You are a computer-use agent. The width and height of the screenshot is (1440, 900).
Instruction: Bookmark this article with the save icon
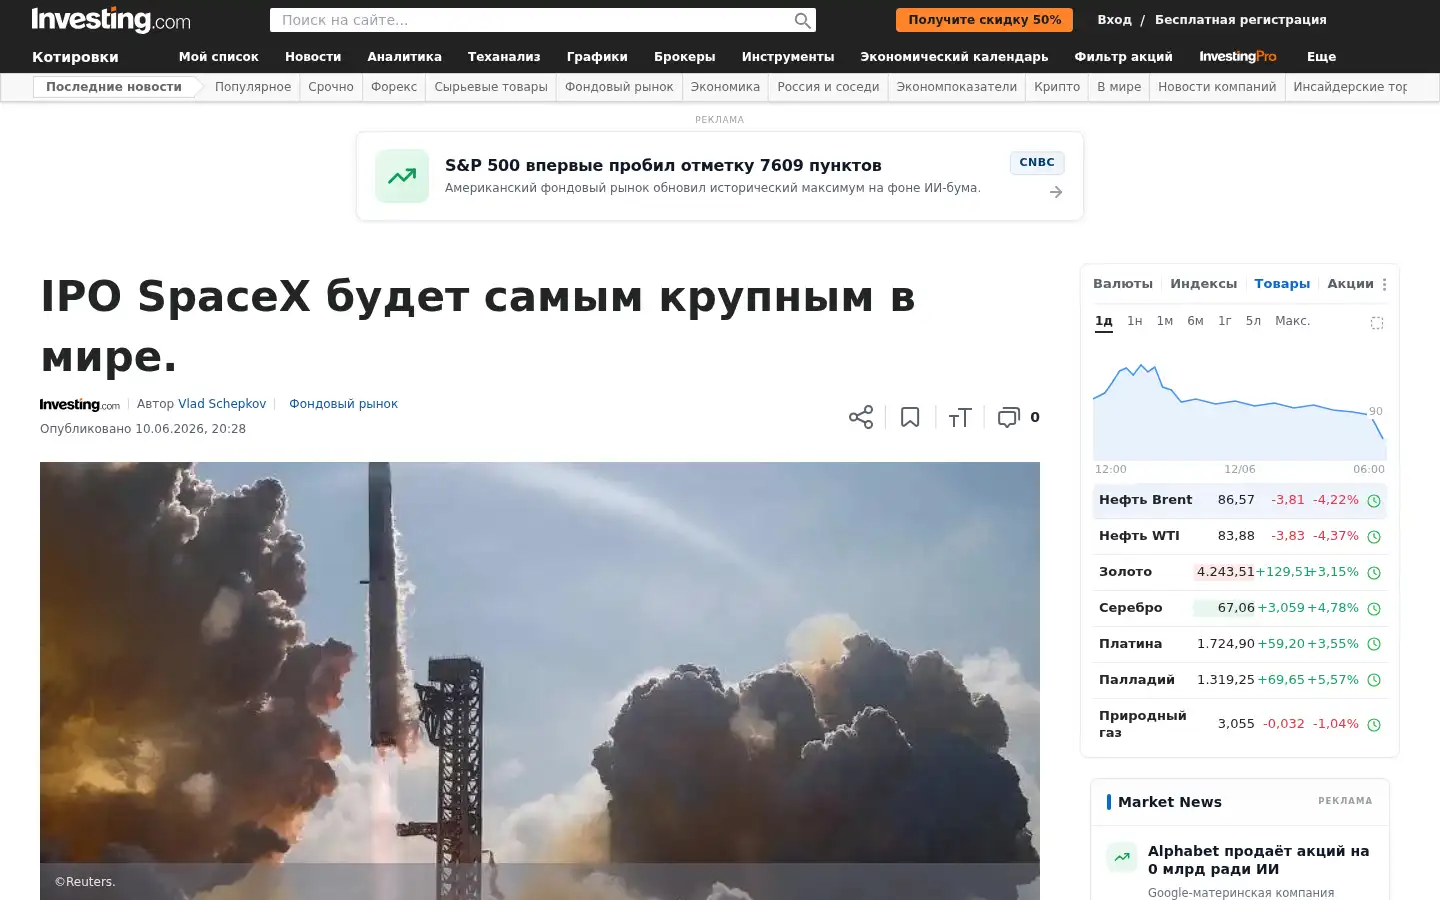910,417
